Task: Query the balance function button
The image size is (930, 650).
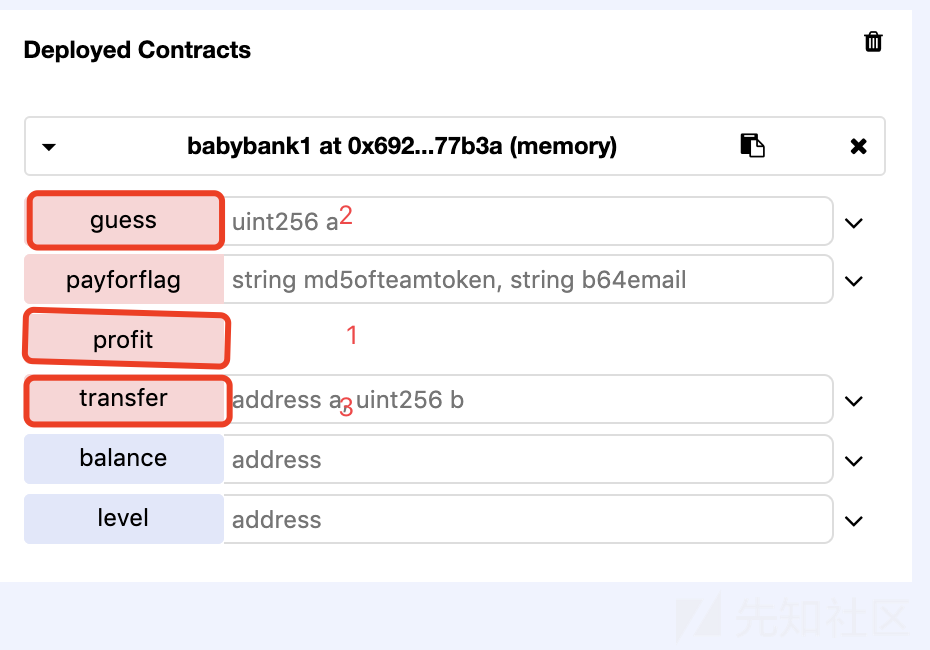Action: (124, 458)
